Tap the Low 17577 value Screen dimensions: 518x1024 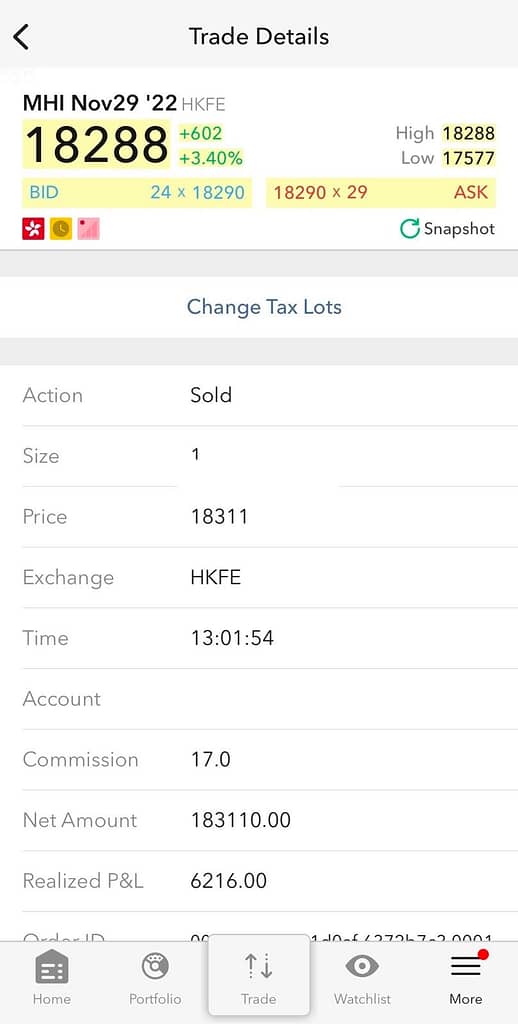pyautogui.click(x=468, y=158)
